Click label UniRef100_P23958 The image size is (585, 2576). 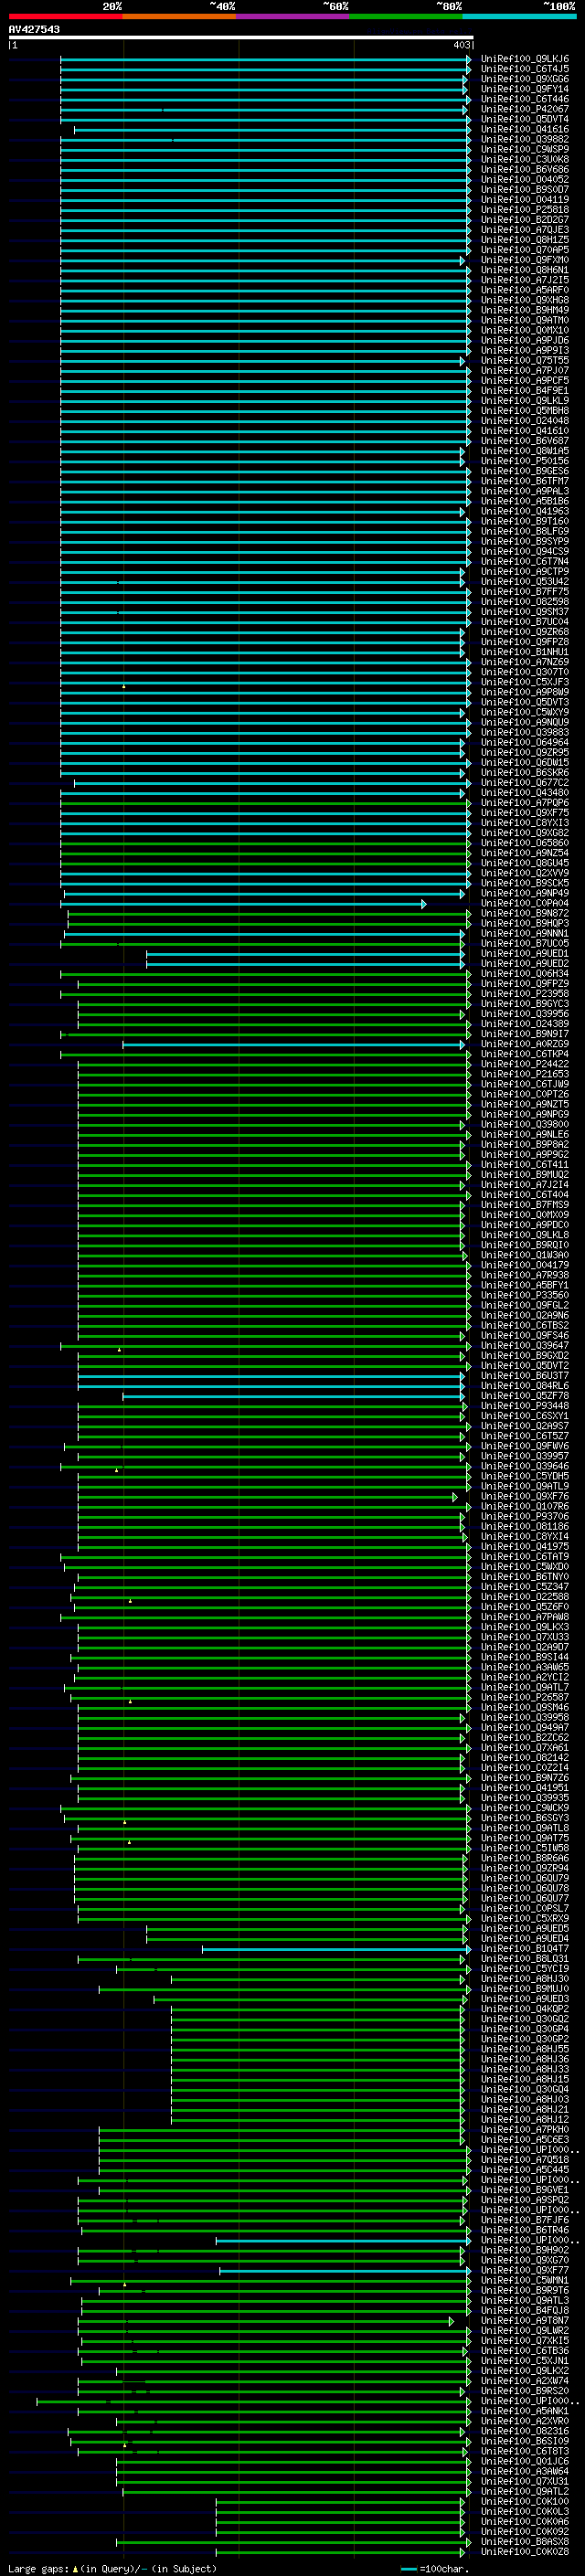525,994
